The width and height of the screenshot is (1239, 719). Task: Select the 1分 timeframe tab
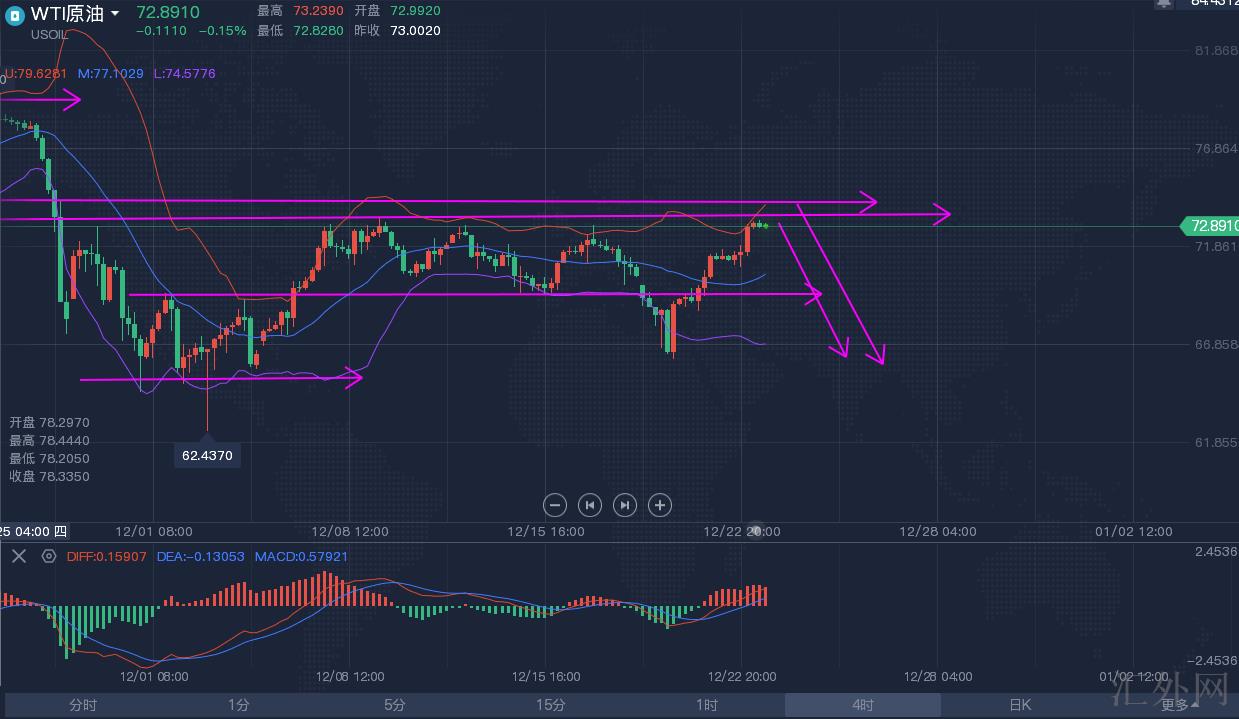[238, 705]
